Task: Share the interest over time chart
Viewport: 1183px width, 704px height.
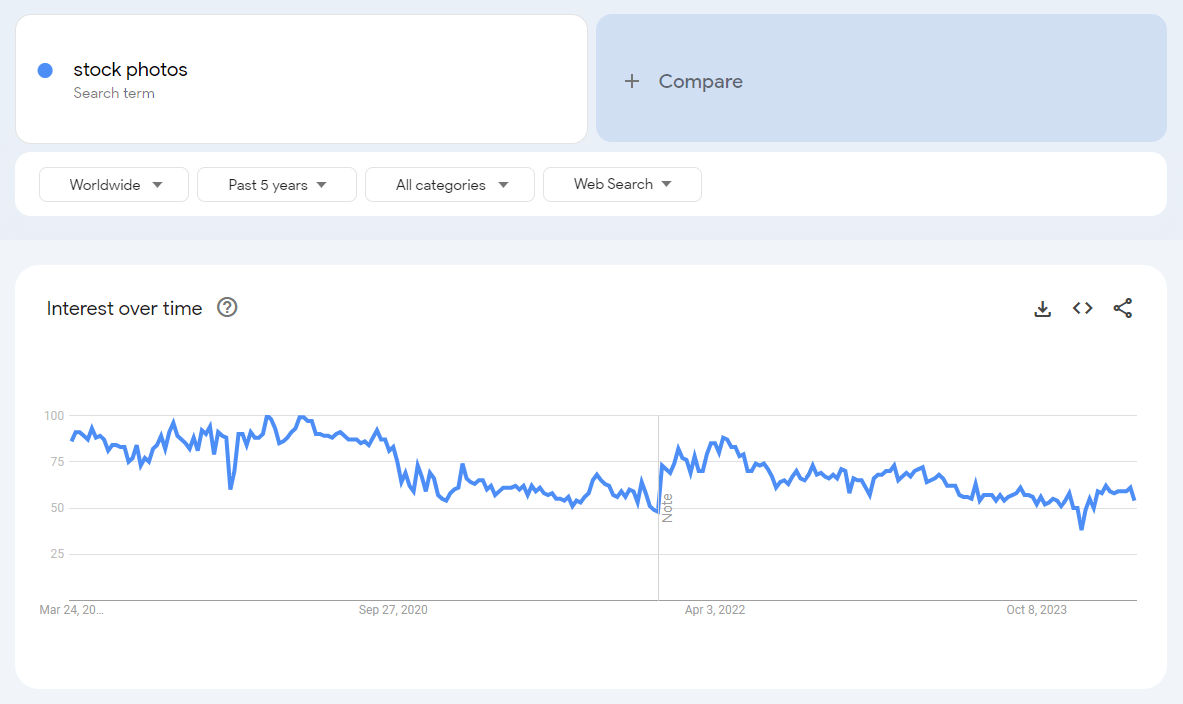Action: [x=1122, y=309]
